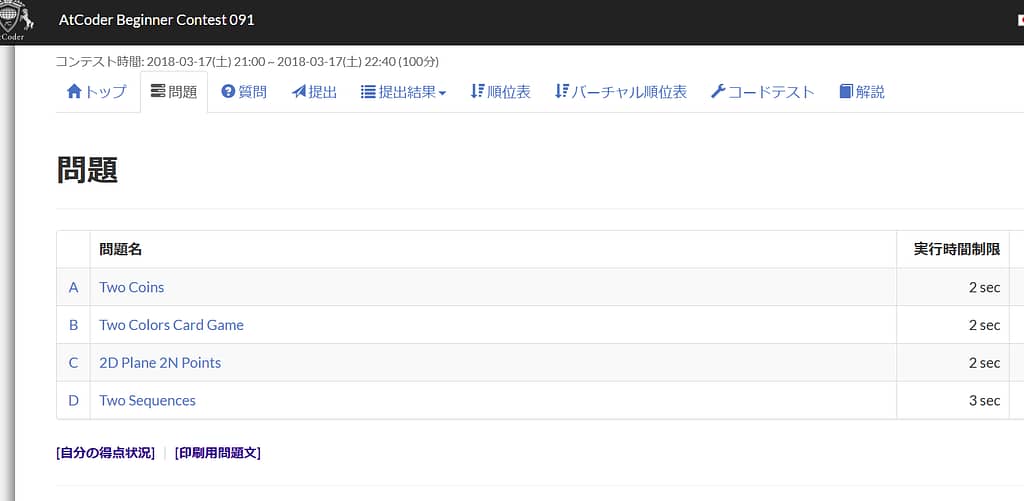Viewport: 1024px width, 501px height.
Task: Click the wrench icon beside コードテスト
Action: point(718,91)
